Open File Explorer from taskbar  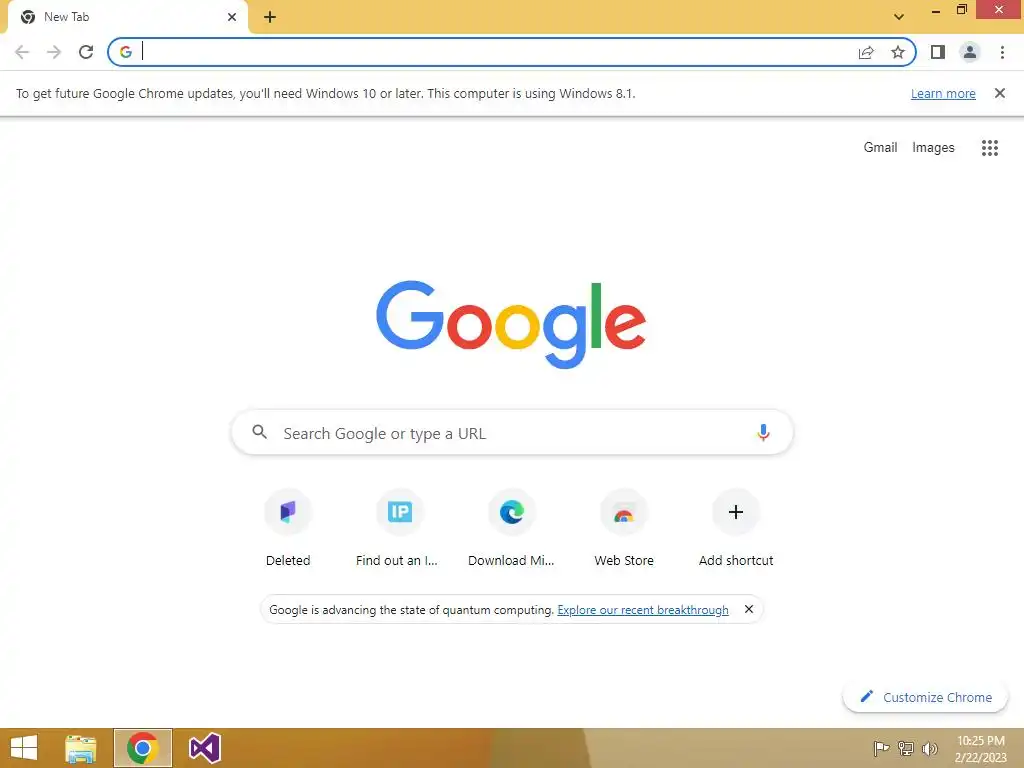(x=81, y=748)
